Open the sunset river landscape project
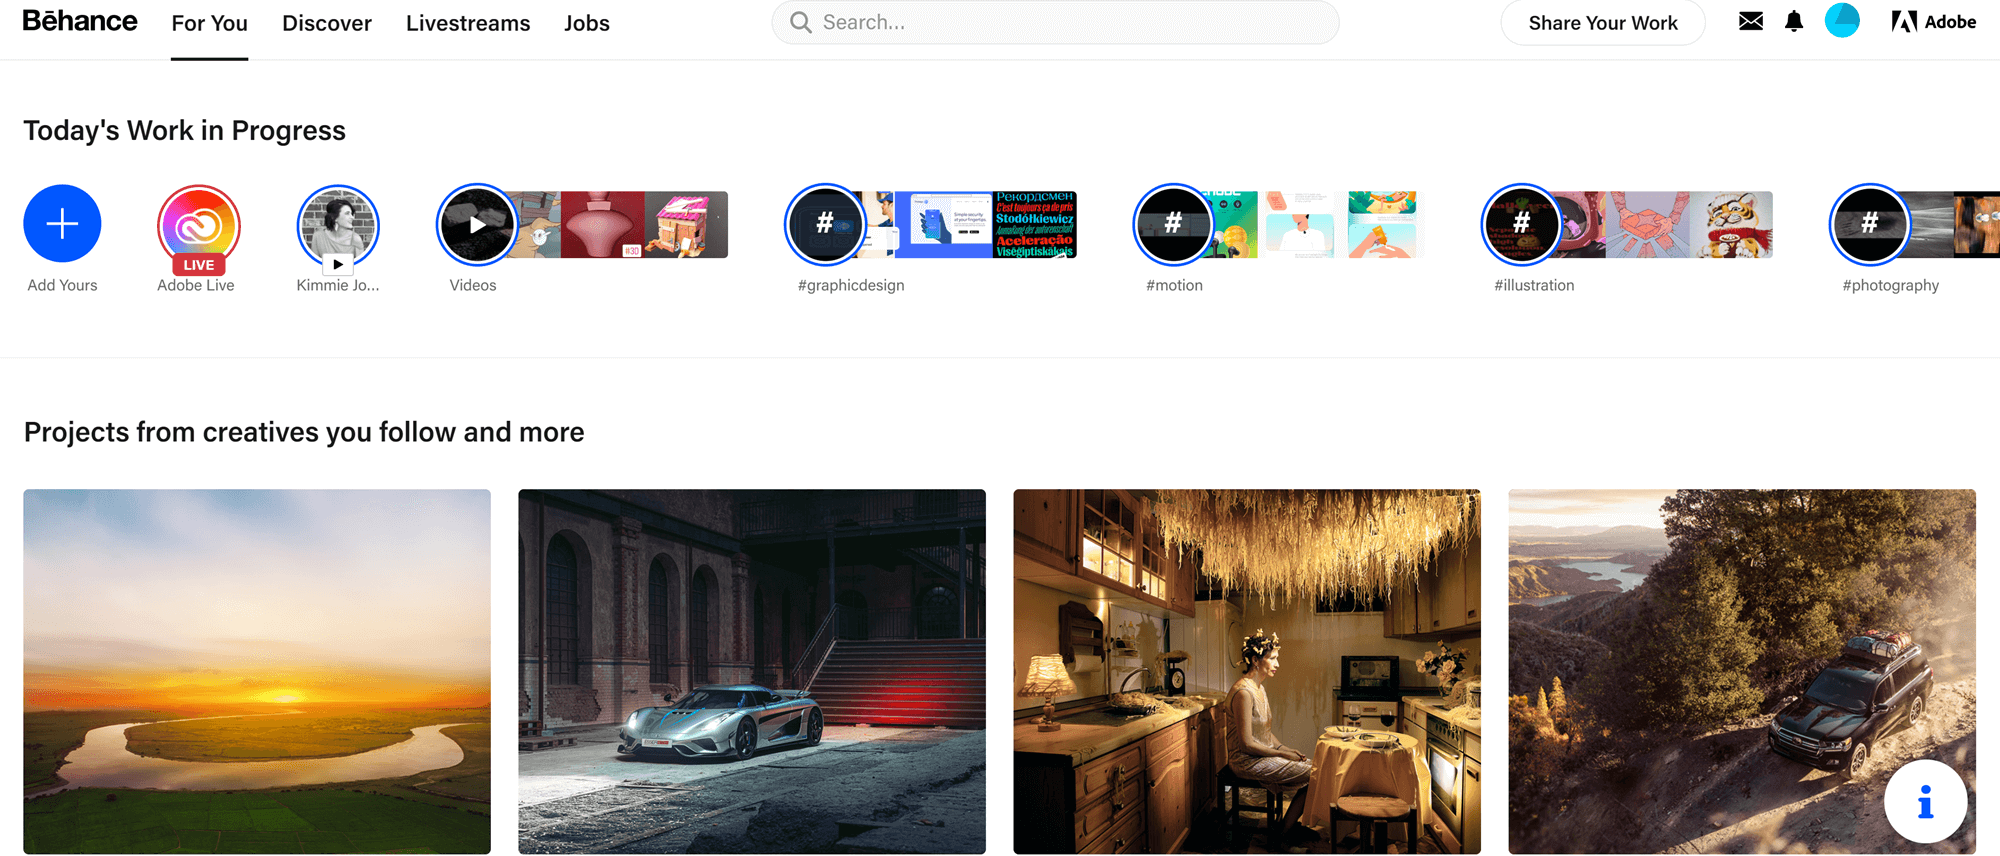The image size is (2000, 856). coord(257,671)
